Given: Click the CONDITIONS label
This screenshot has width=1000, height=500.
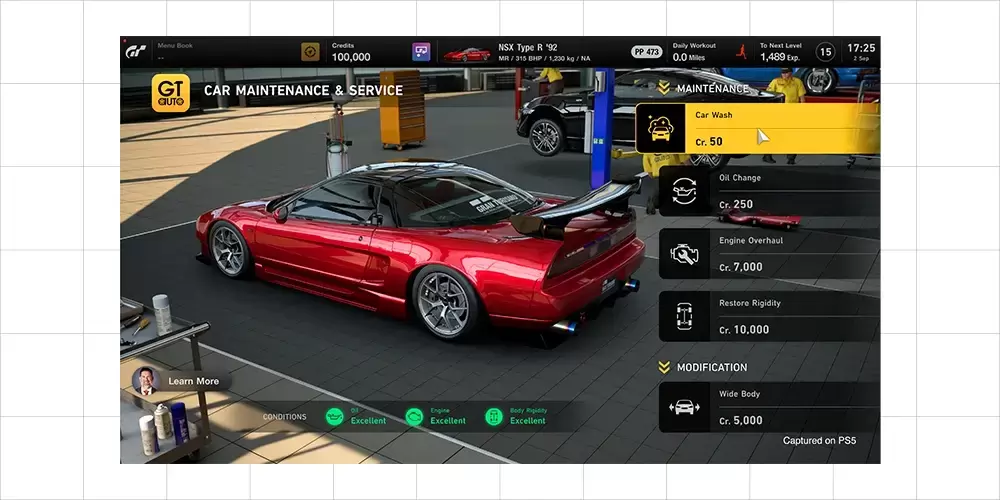Looking at the screenshot, I should pyautogui.click(x=284, y=417).
